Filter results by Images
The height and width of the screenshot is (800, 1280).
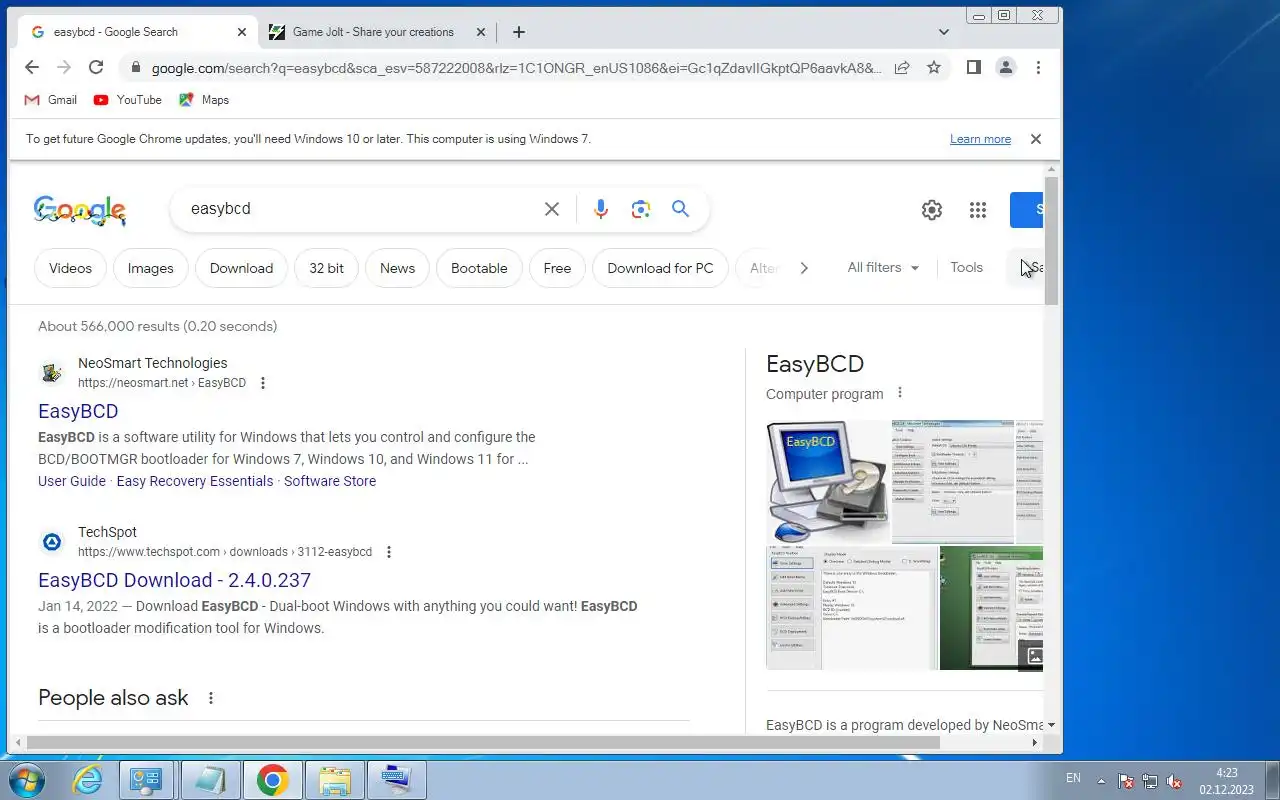150,268
